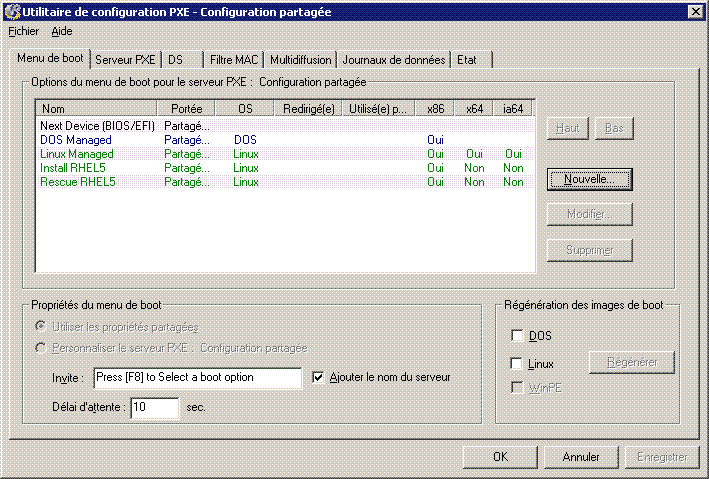Click the OS column header
709x479 pixels.
(x=246, y=108)
